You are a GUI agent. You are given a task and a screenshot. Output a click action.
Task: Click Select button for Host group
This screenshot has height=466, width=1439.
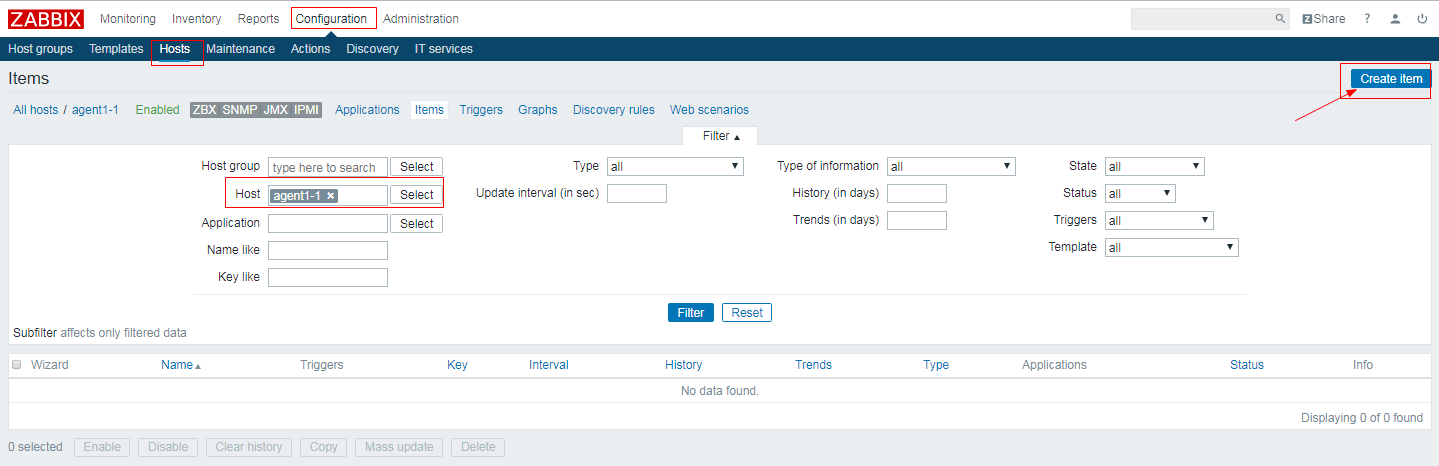pos(416,167)
